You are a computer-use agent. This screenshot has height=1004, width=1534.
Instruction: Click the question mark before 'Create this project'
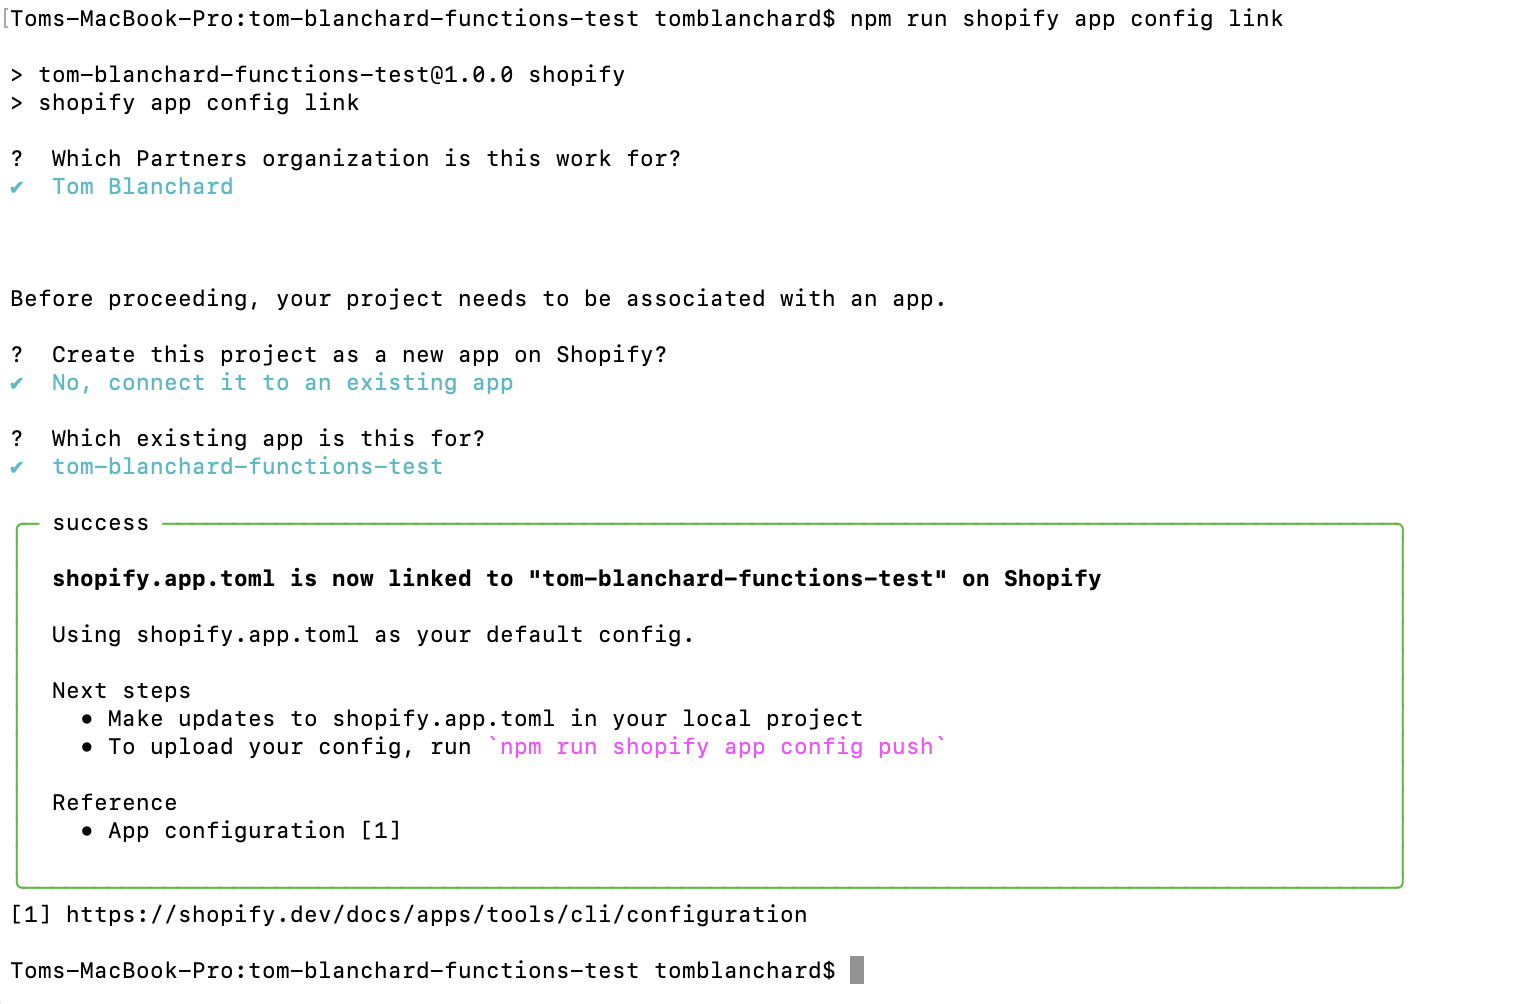coord(17,355)
